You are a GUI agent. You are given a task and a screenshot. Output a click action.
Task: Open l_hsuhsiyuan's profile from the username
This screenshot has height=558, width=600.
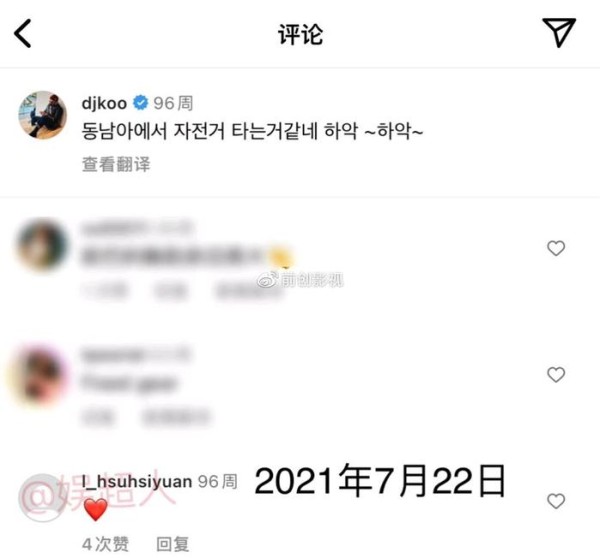pyautogui.click(x=137, y=481)
